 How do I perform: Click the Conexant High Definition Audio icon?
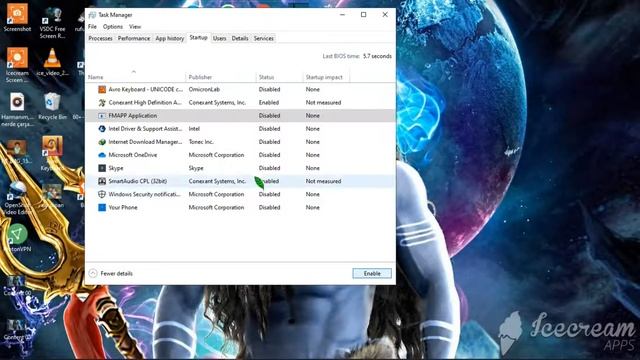pyautogui.click(x=102, y=102)
